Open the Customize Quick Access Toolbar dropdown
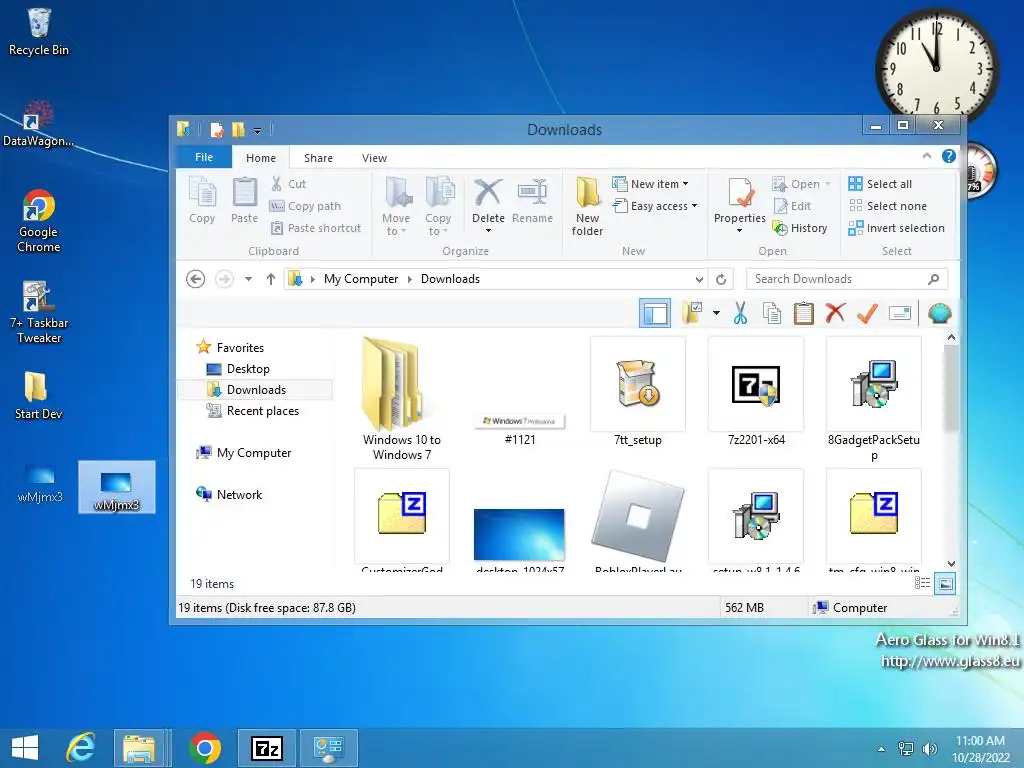The image size is (1024, 768). click(257, 130)
